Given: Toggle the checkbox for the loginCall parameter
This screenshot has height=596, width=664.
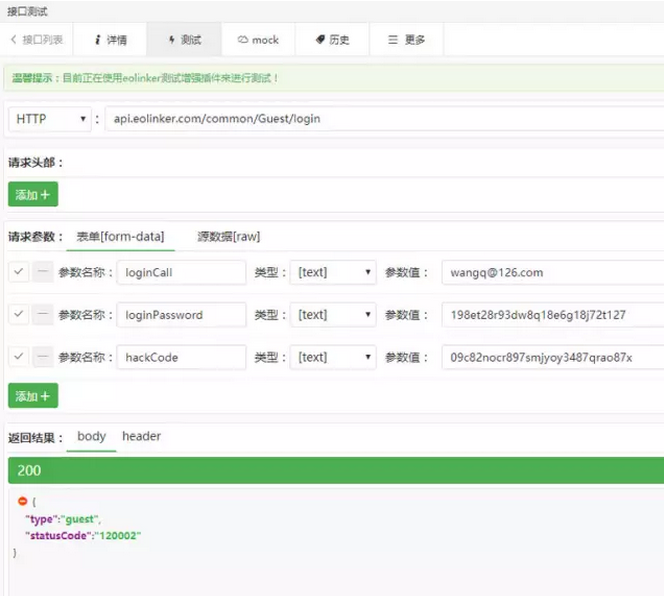Looking at the screenshot, I should [19, 272].
